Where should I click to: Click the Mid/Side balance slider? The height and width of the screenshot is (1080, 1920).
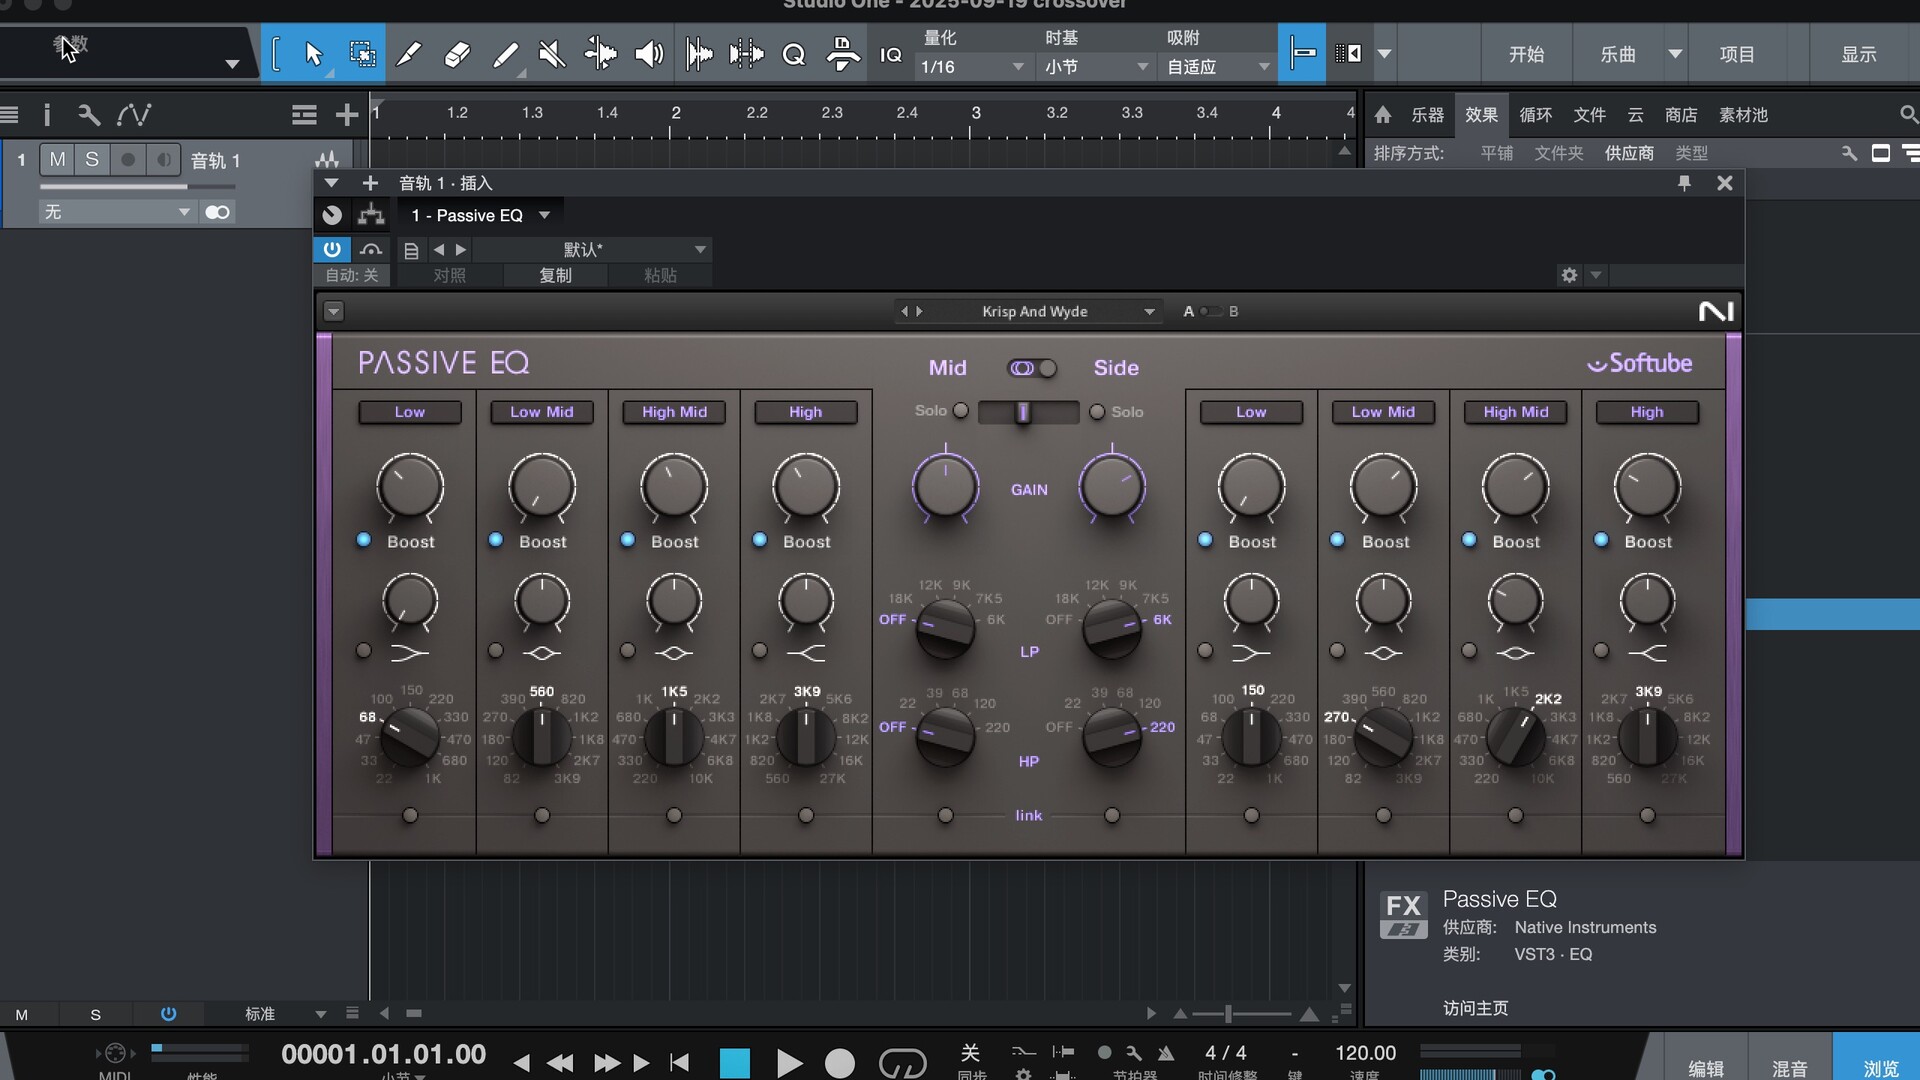[1028, 412]
